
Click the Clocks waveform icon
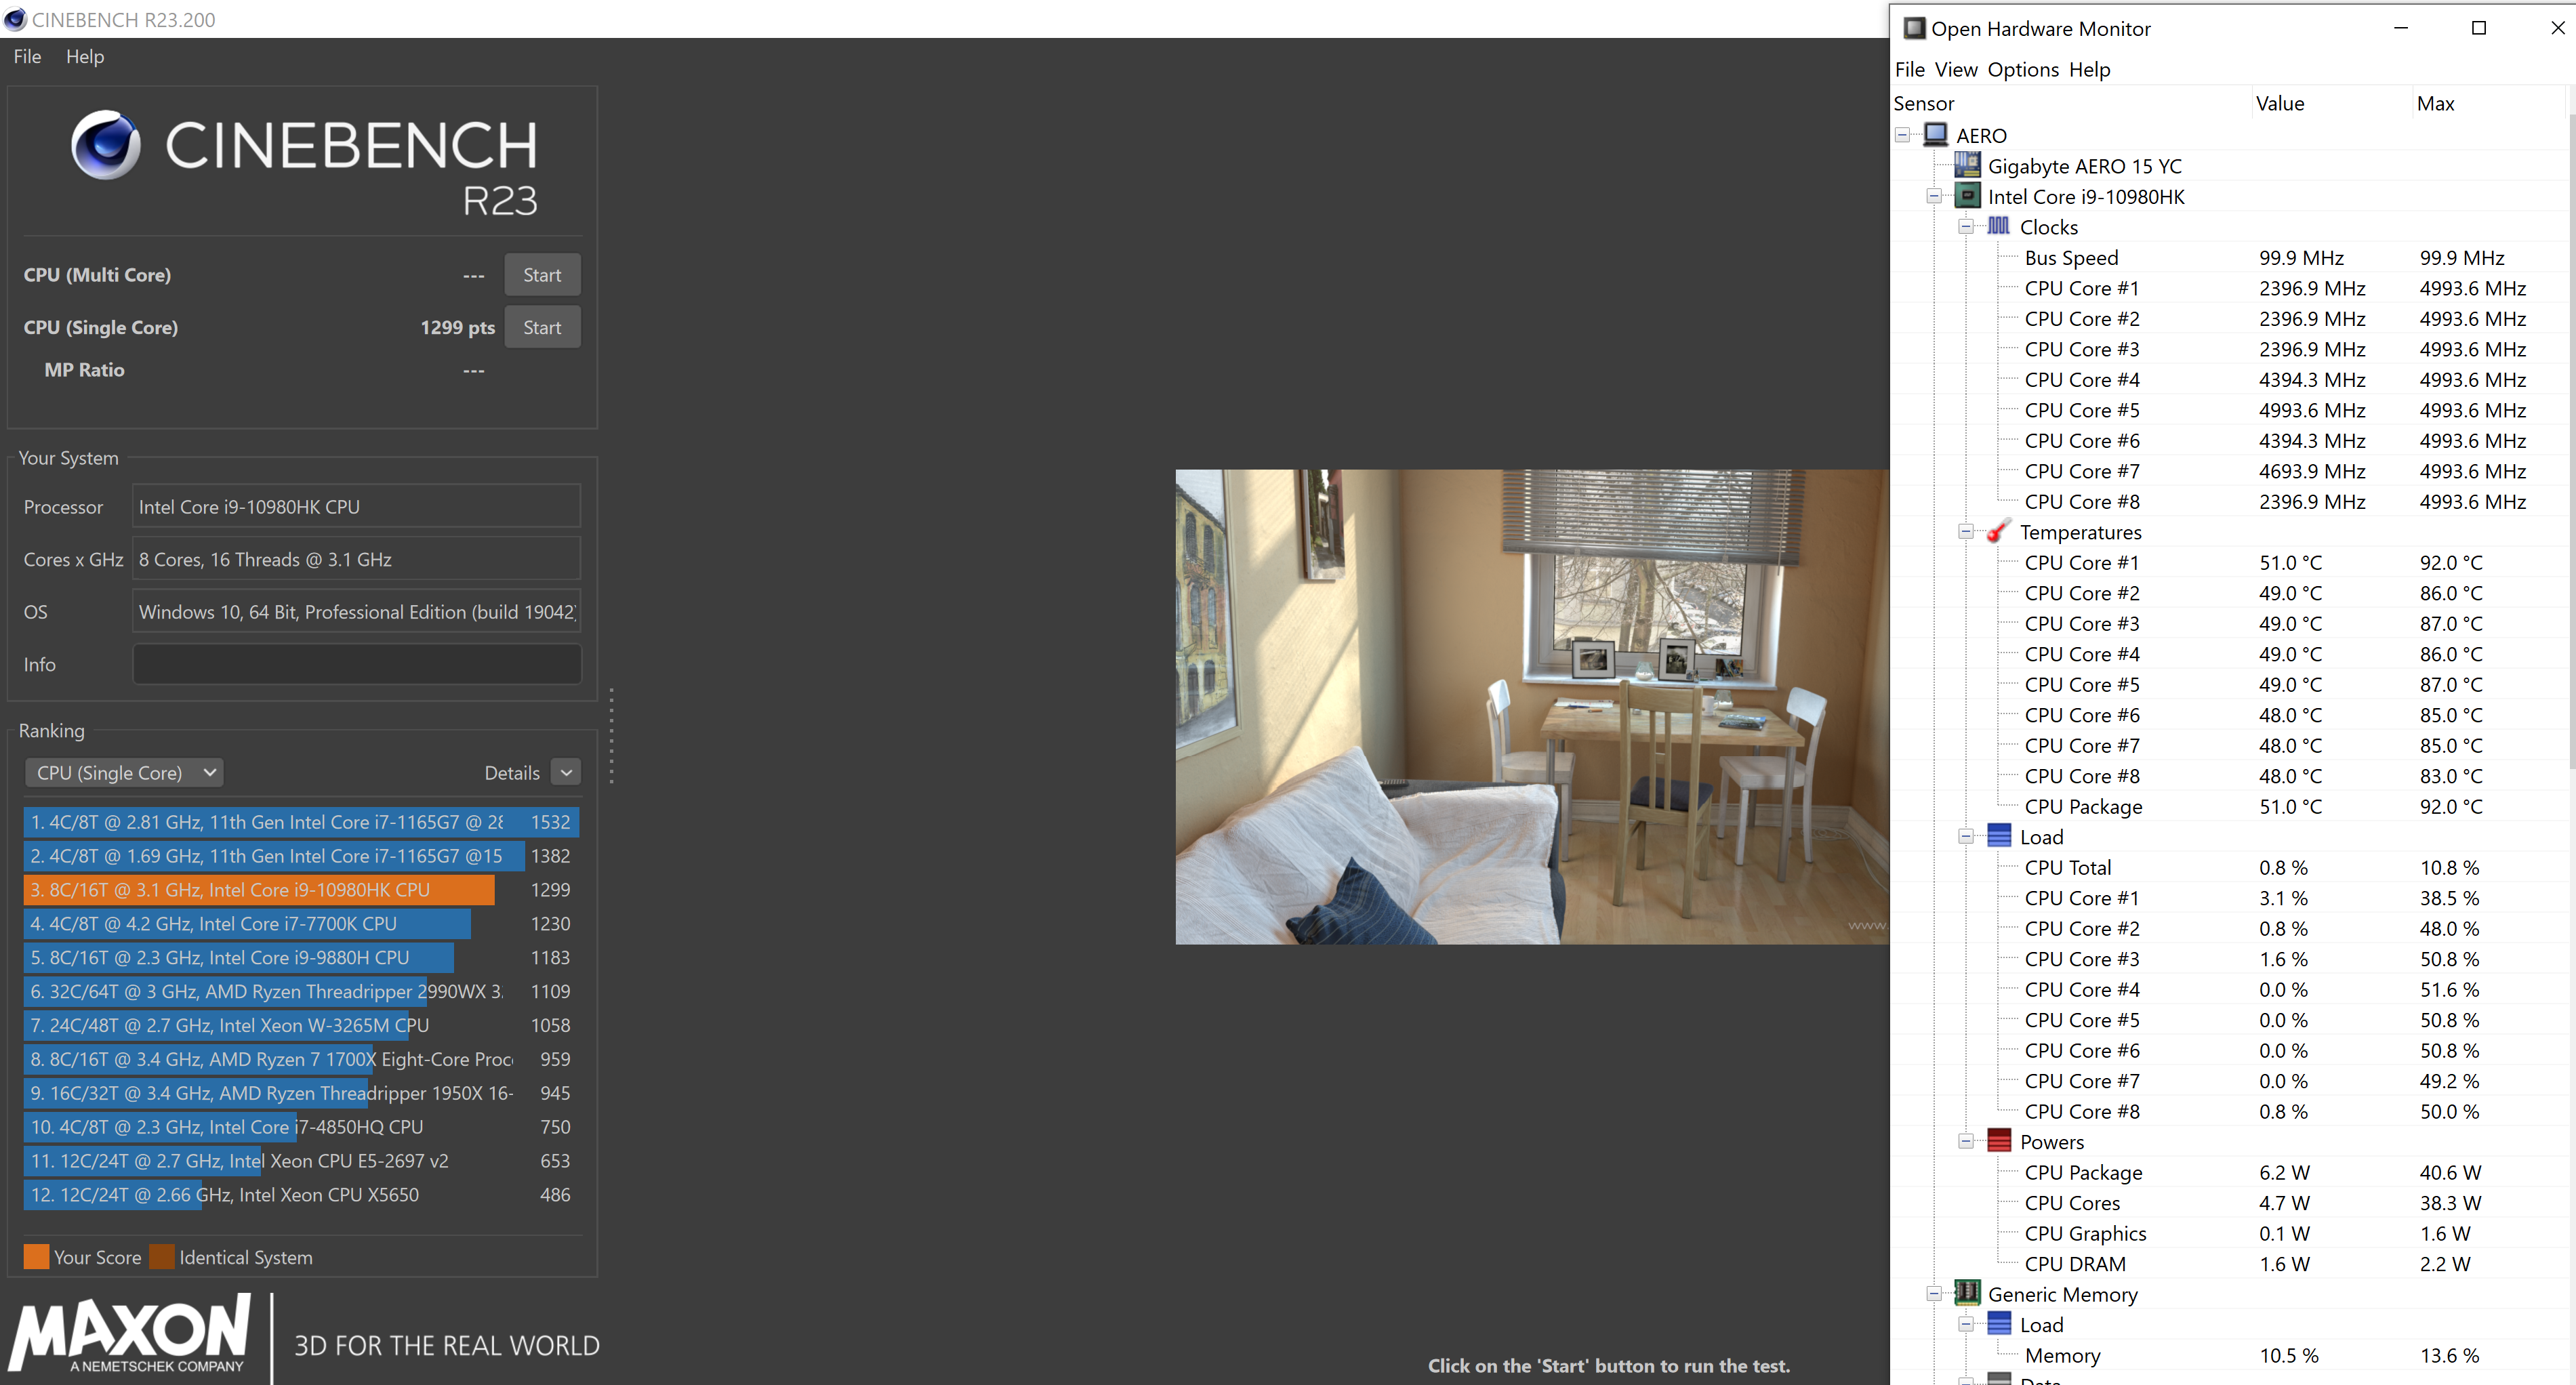coord(1998,226)
